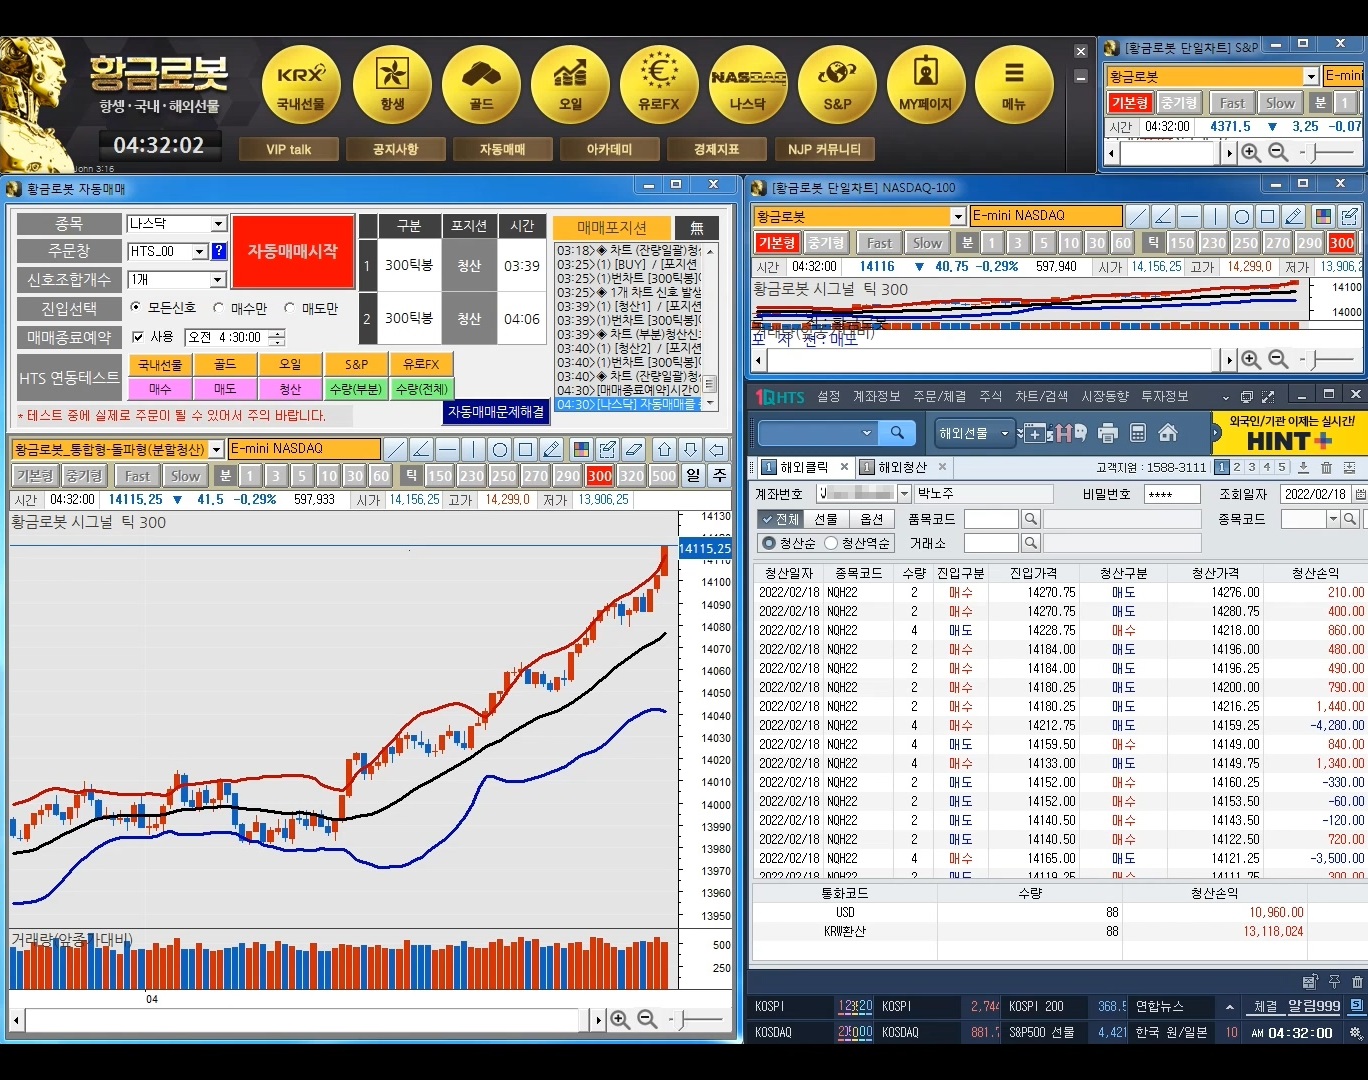
Task: Select the 매수만 radio button
Action: point(219,308)
